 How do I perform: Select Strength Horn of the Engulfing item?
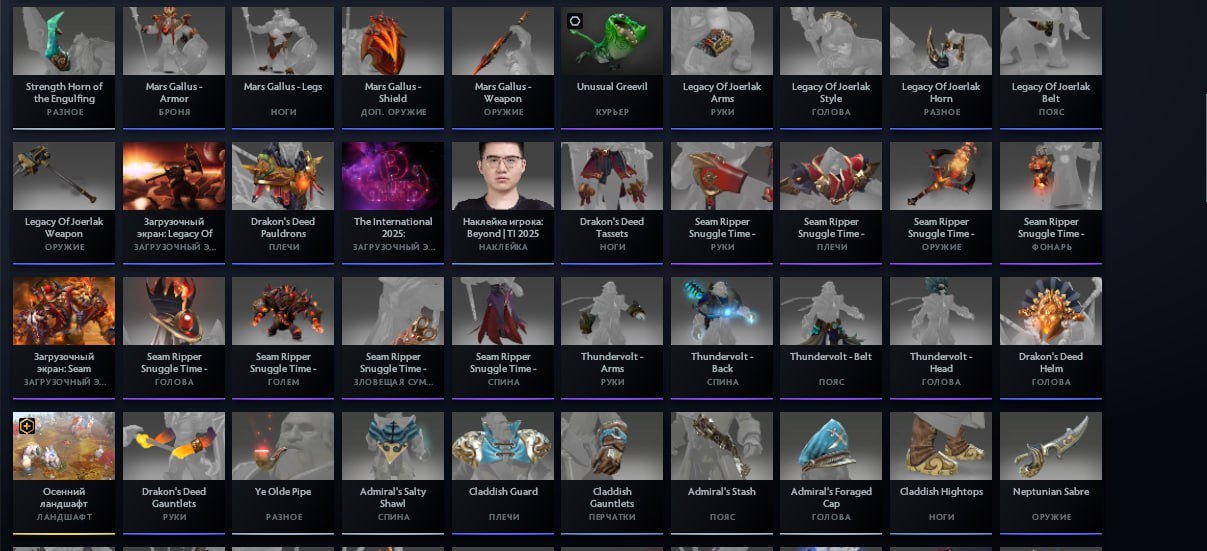pos(64,67)
